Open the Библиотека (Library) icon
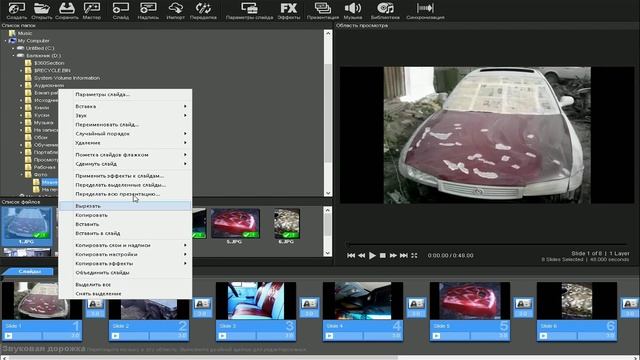640x360 pixels. [x=385, y=11]
